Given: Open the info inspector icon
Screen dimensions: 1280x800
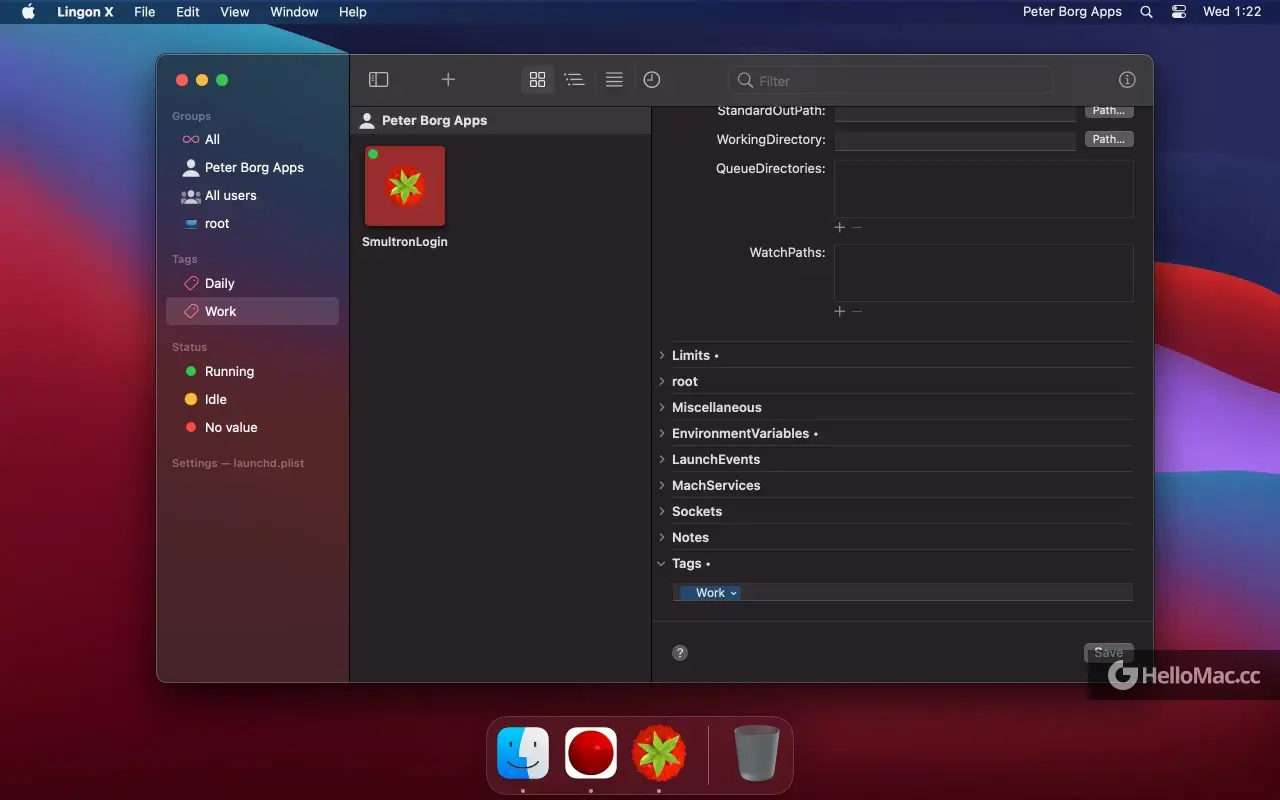Looking at the screenshot, I should (x=1127, y=80).
